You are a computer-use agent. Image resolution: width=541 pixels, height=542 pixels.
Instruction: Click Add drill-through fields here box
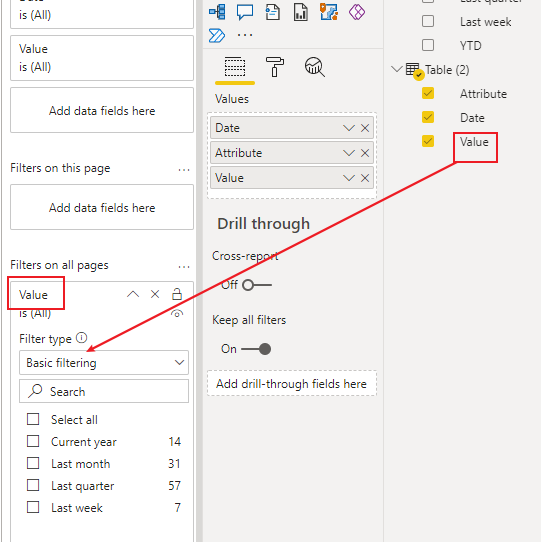(292, 383)
